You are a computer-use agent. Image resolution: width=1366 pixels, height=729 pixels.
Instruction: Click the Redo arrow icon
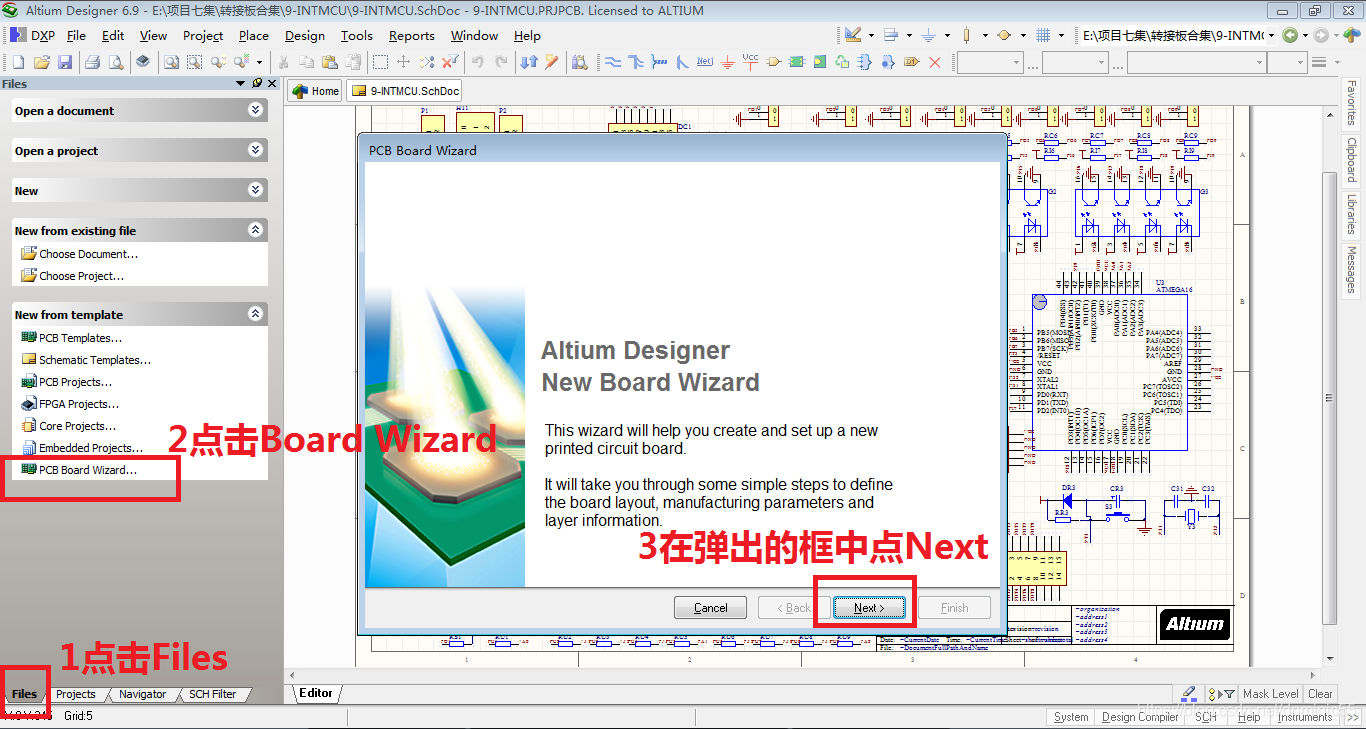(501, 62)
